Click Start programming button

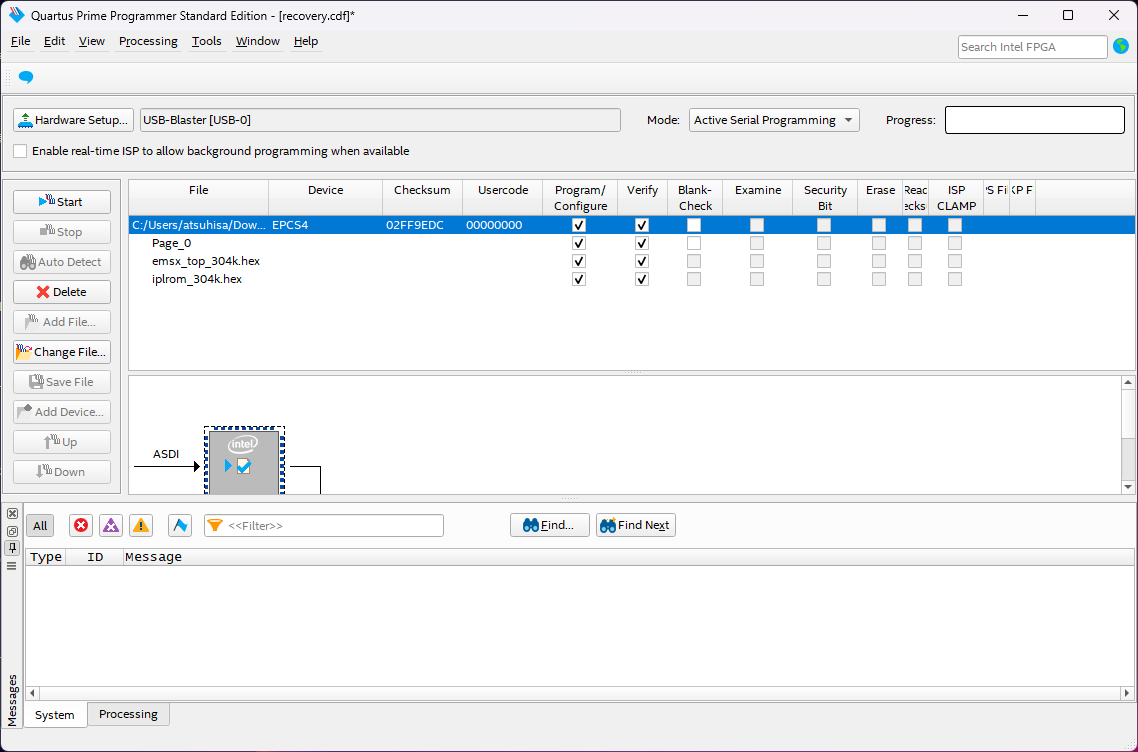click(x=62, y=202)
